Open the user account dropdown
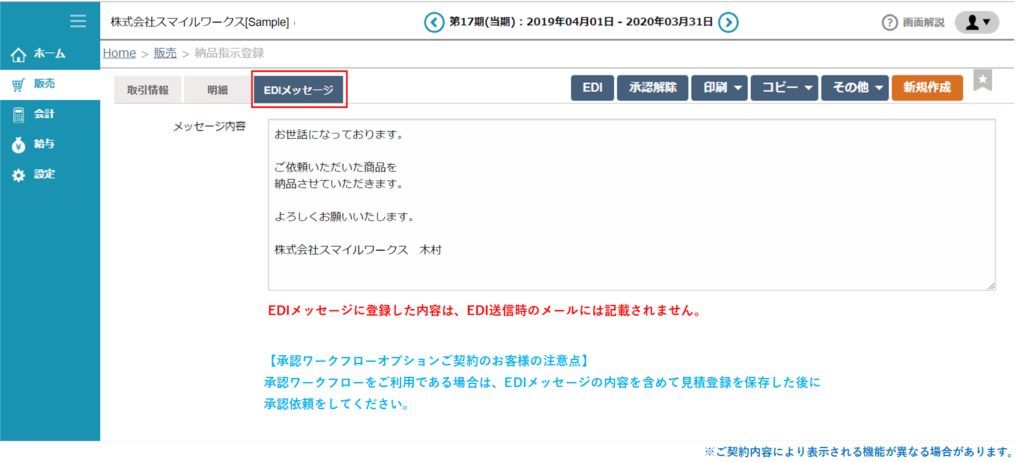 pyautogui.click(x=977, y=22)
